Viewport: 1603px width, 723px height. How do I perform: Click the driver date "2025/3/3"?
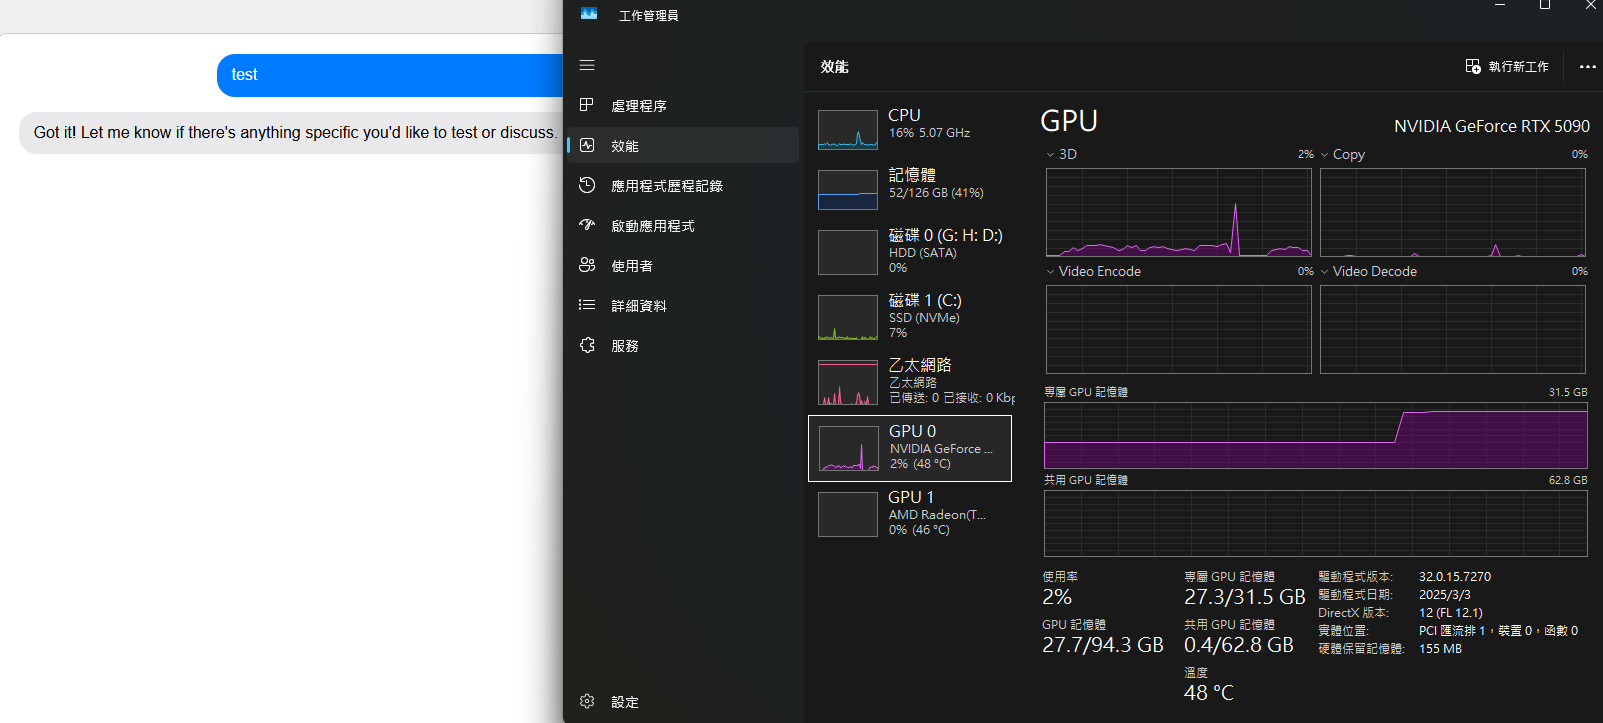1445,595
